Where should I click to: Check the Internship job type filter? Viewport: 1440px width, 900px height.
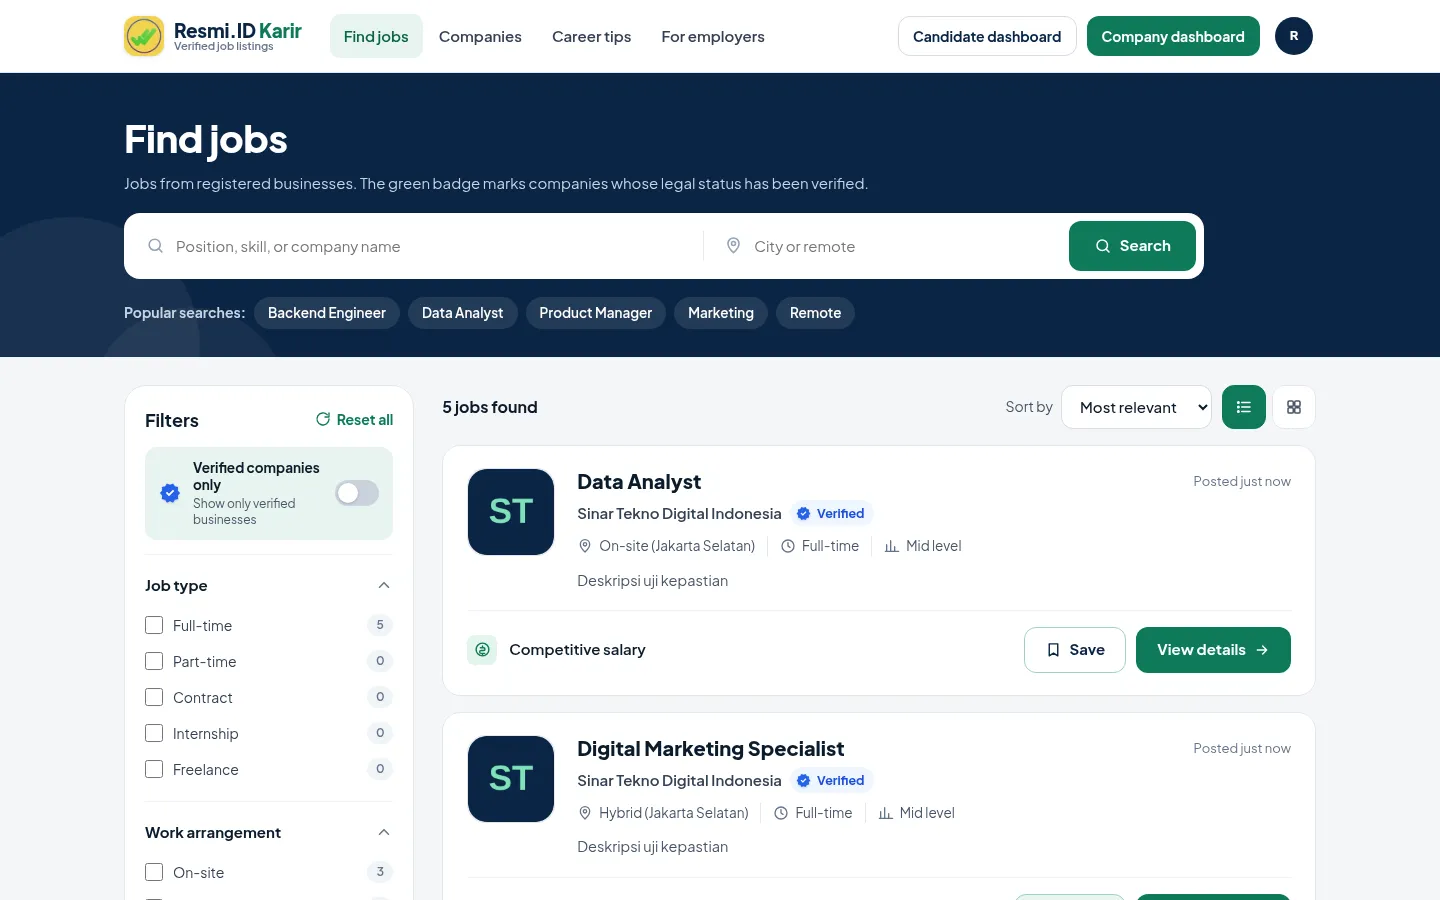(x=154, y=733)
